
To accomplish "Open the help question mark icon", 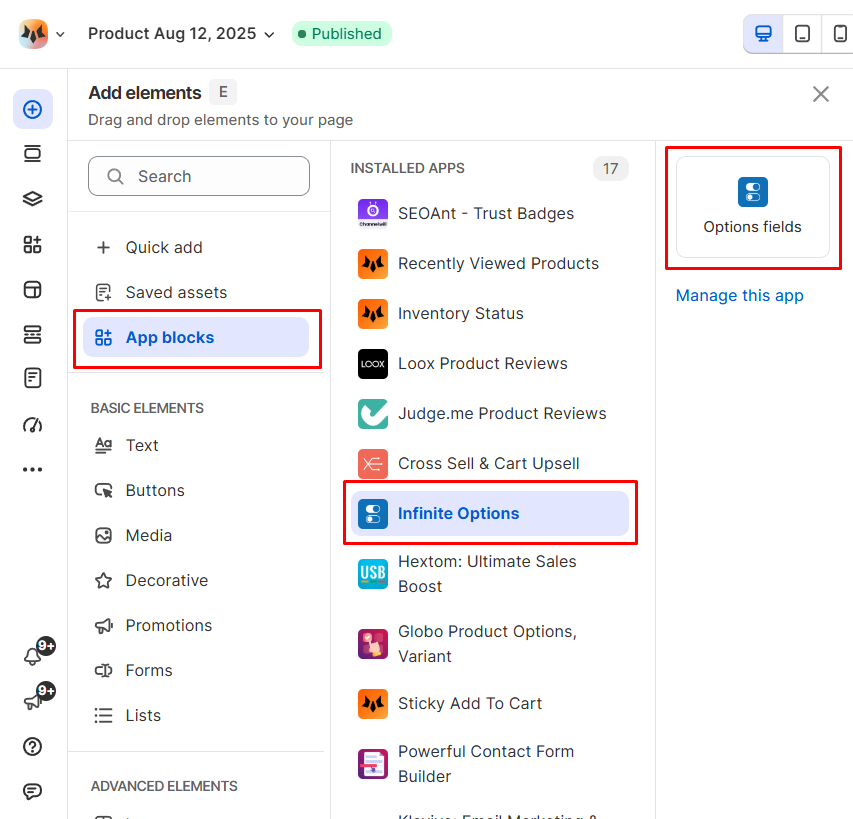I will [33, 746].
